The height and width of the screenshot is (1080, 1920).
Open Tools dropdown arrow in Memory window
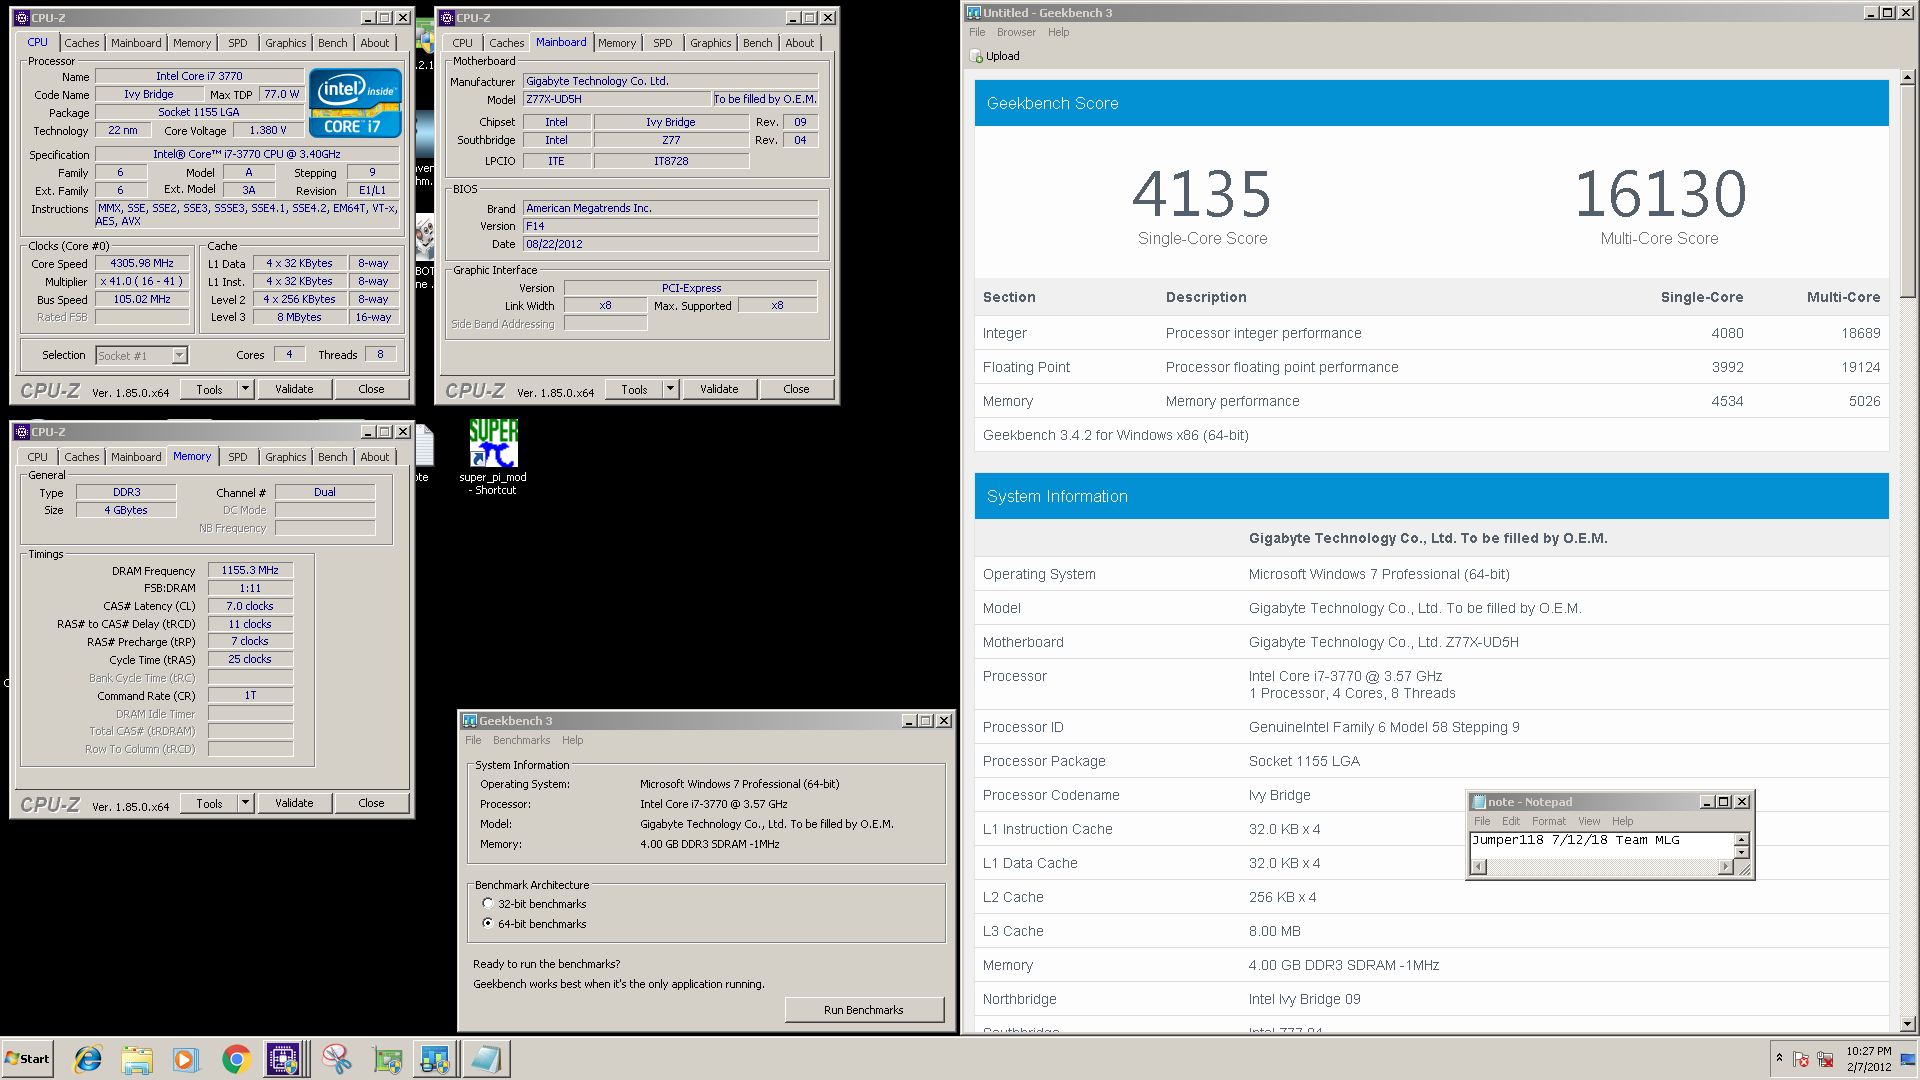[245, 803]
